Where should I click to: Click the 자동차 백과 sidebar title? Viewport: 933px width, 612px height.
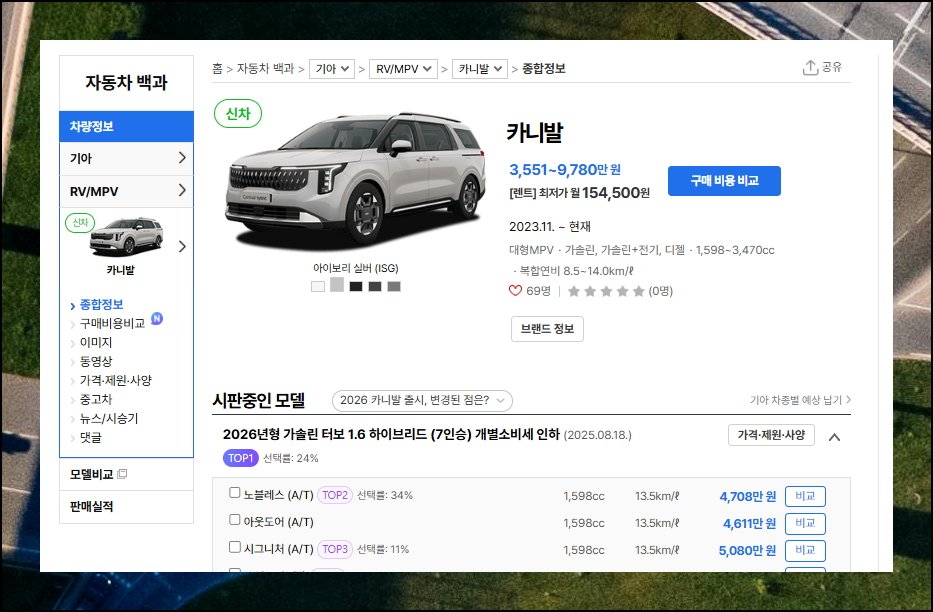pos(126,82)
